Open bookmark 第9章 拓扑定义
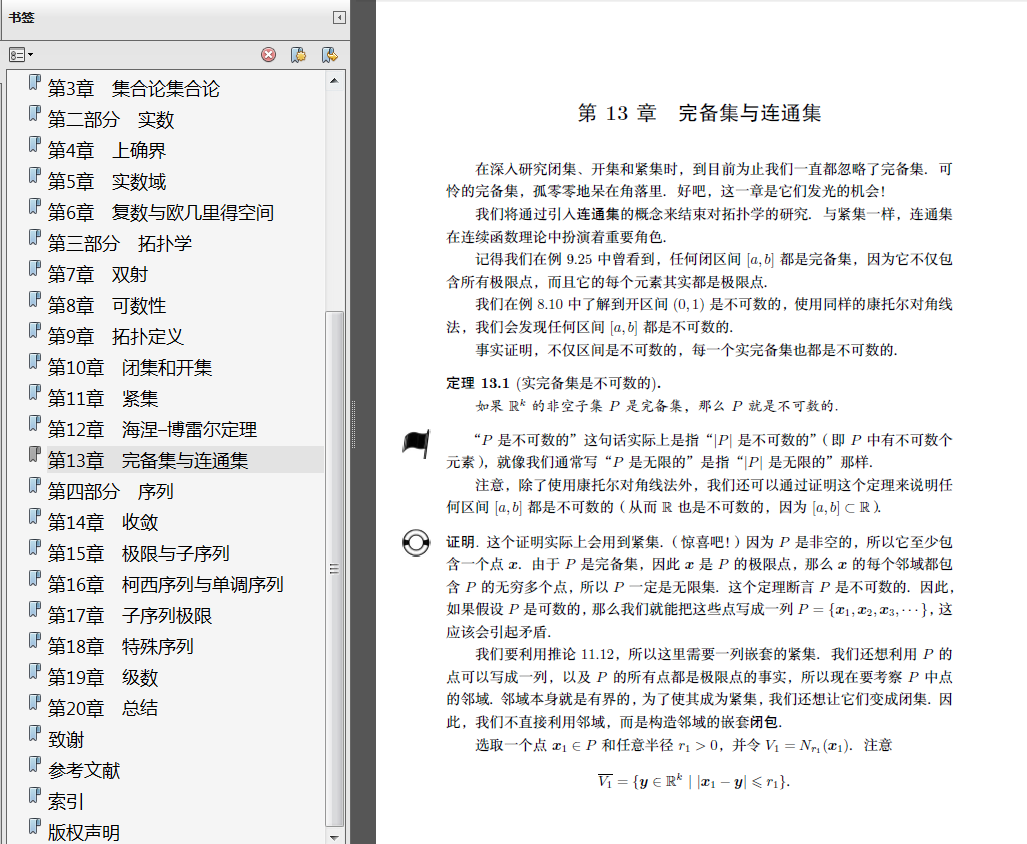Viewport: 1027px width, 844px height. point(115,337)
